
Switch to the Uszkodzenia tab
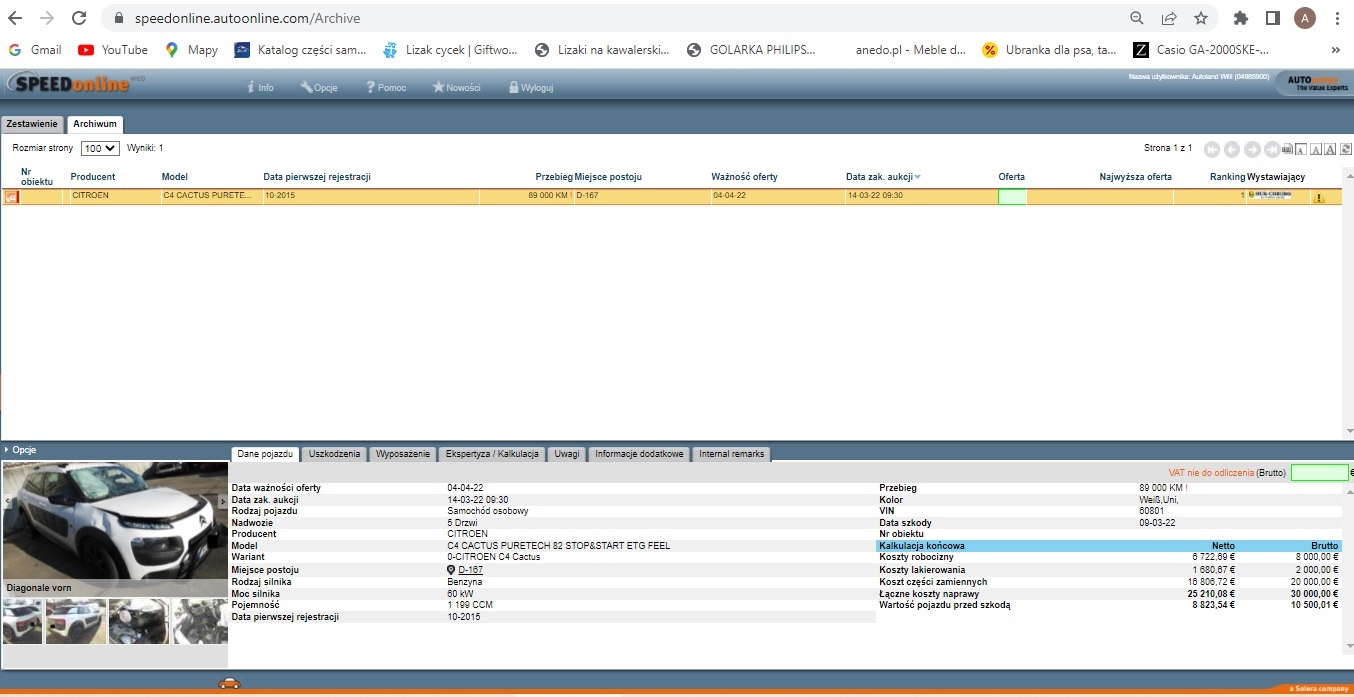[334, 454]
